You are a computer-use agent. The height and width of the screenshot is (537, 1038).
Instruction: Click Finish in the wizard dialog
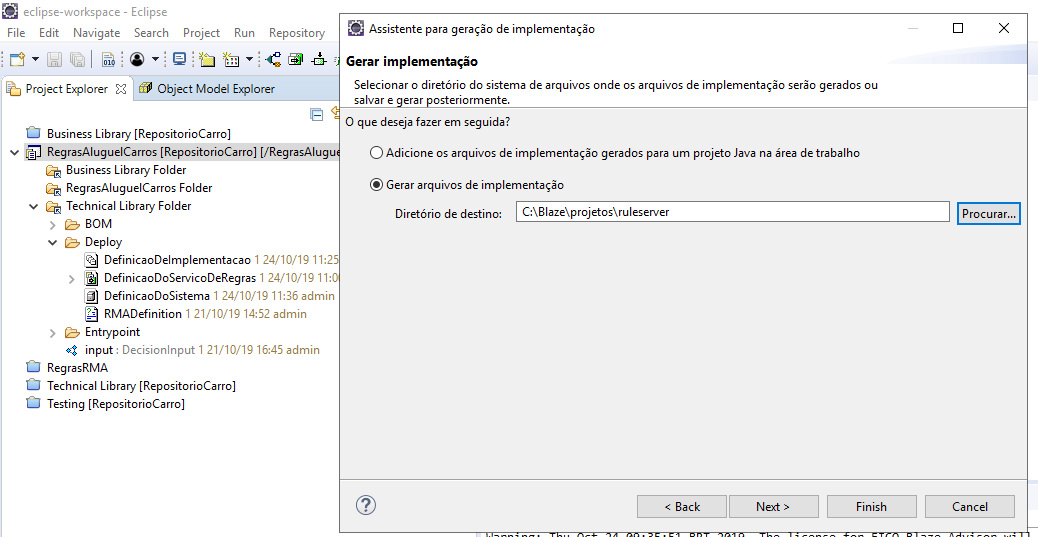(x=871, y=507)
